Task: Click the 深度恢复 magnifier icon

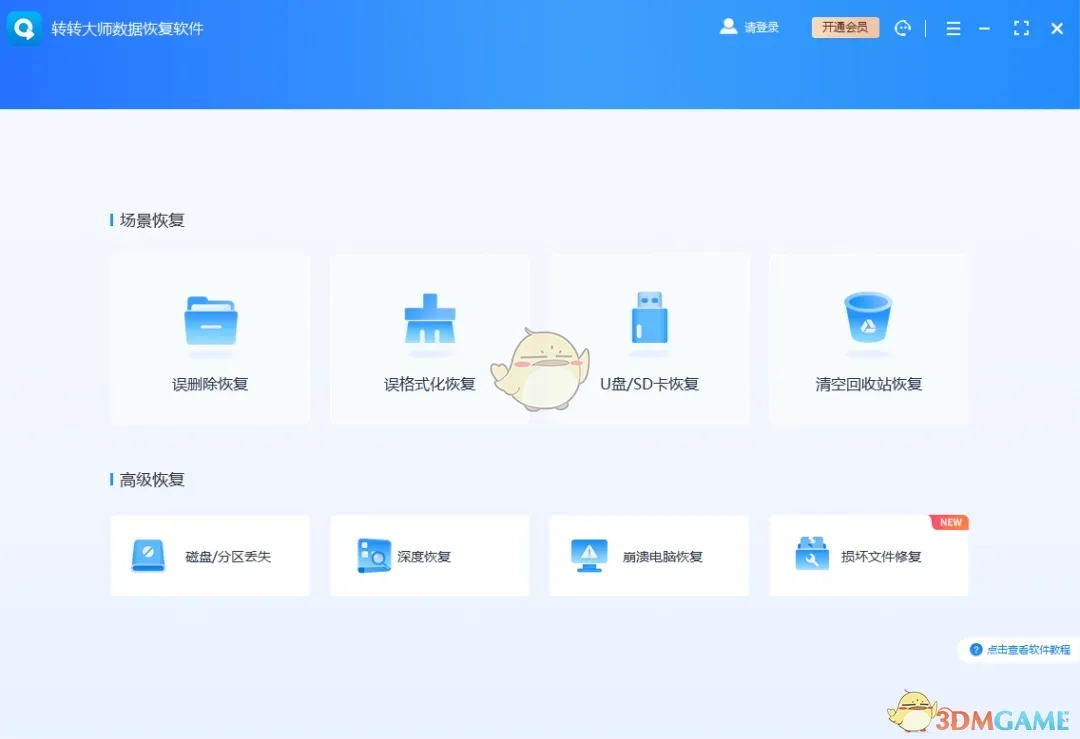Action: tap(372, 555)
